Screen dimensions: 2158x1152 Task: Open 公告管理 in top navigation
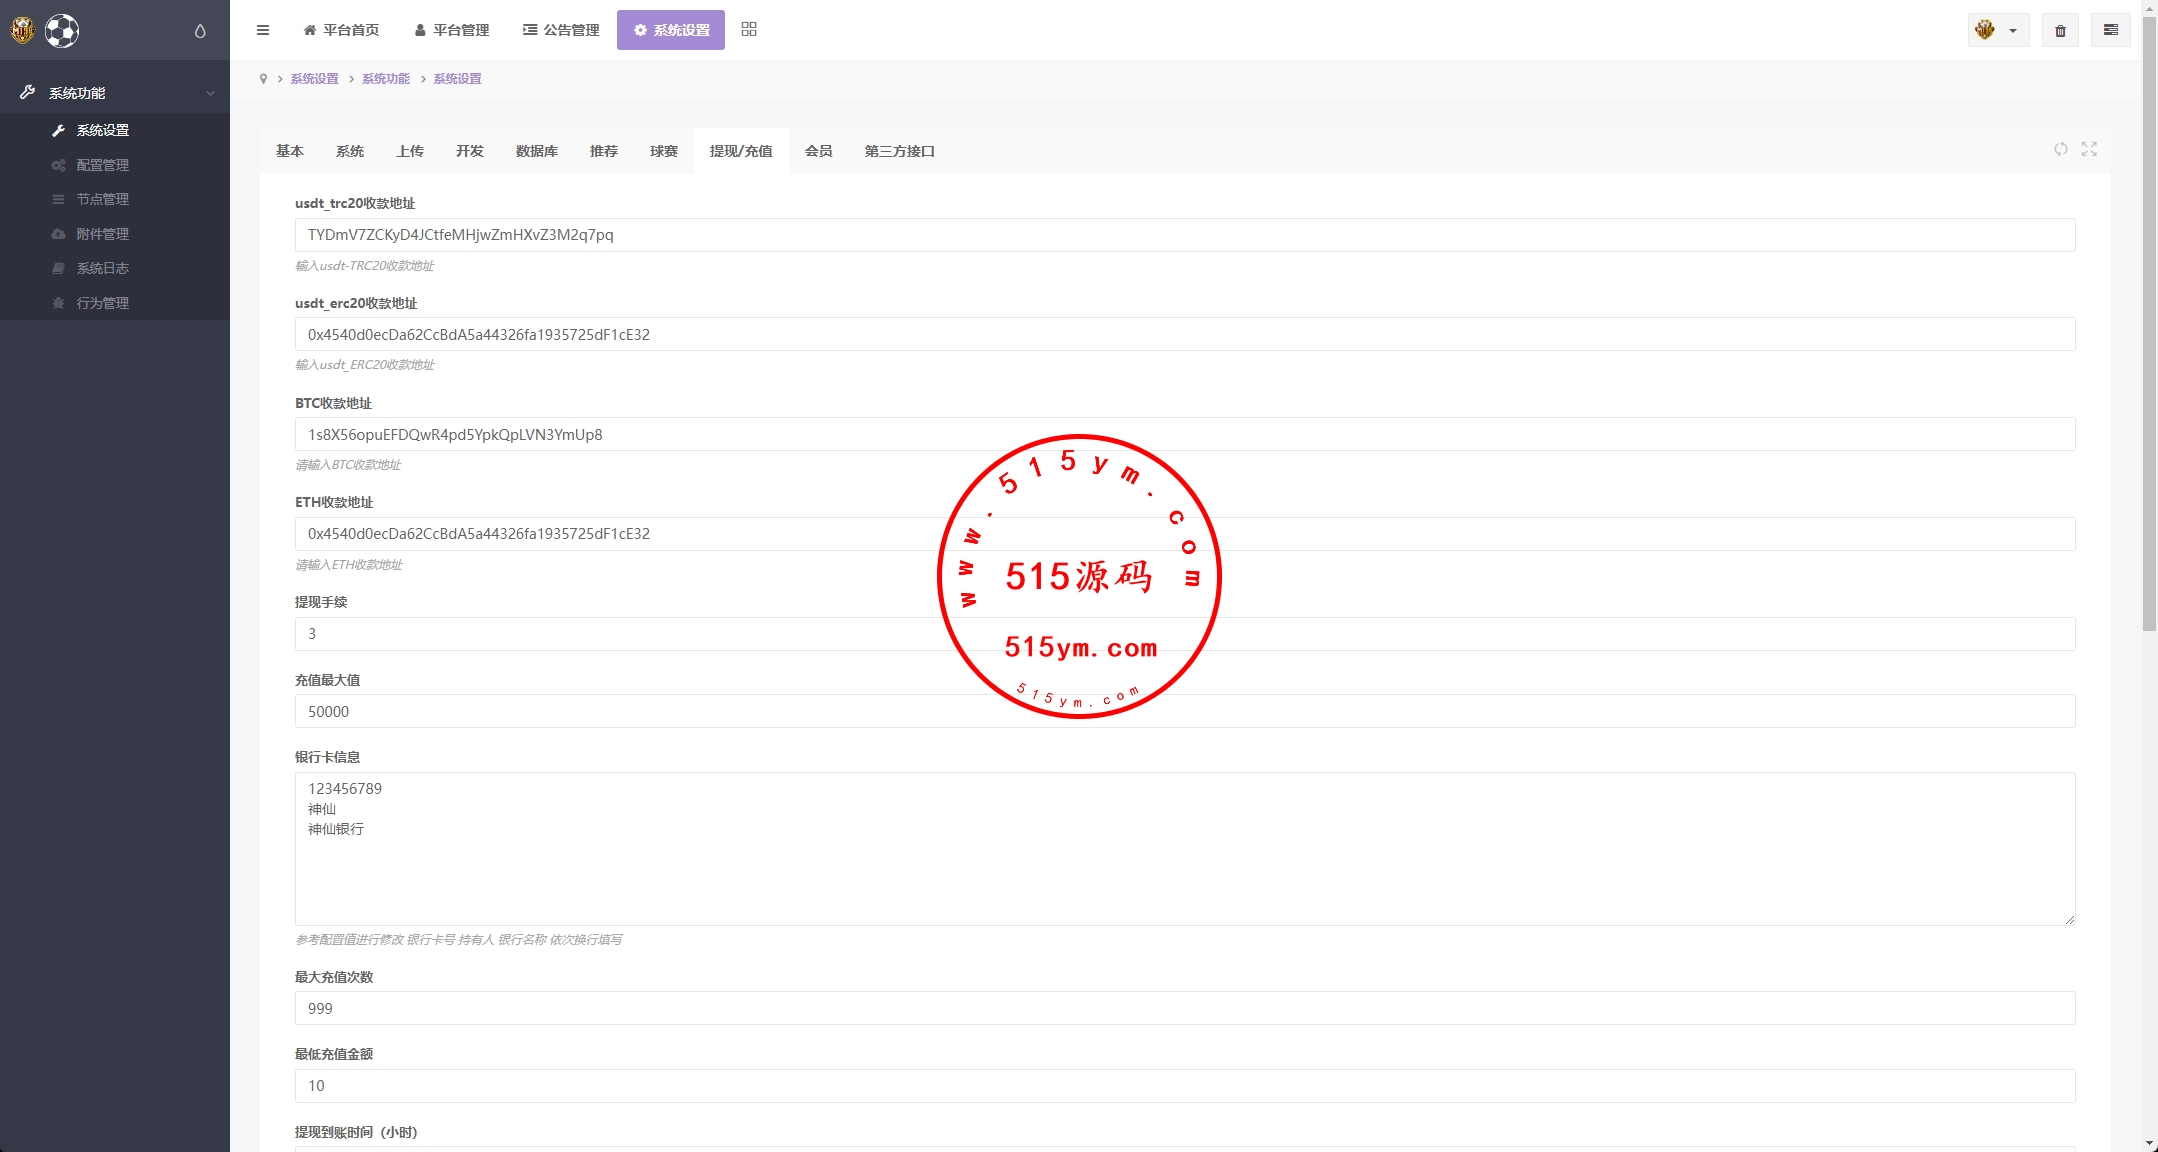pos(561,30)
